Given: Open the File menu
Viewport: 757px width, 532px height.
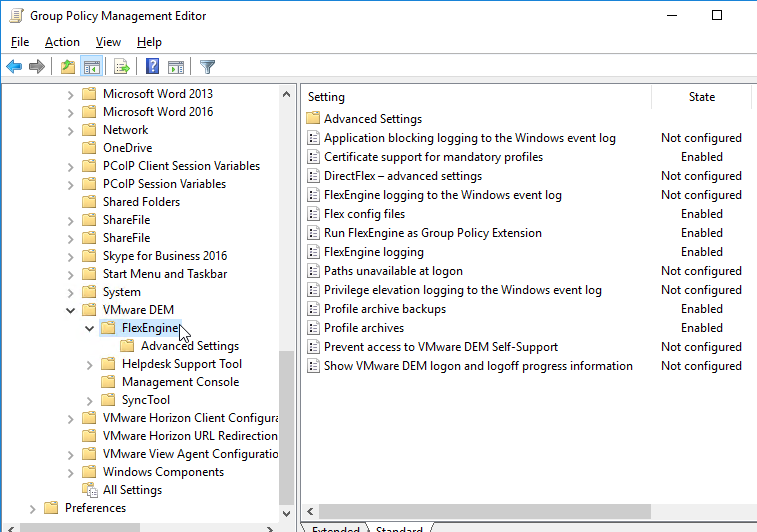Looking at the screenshot, I should coord(20,42).
